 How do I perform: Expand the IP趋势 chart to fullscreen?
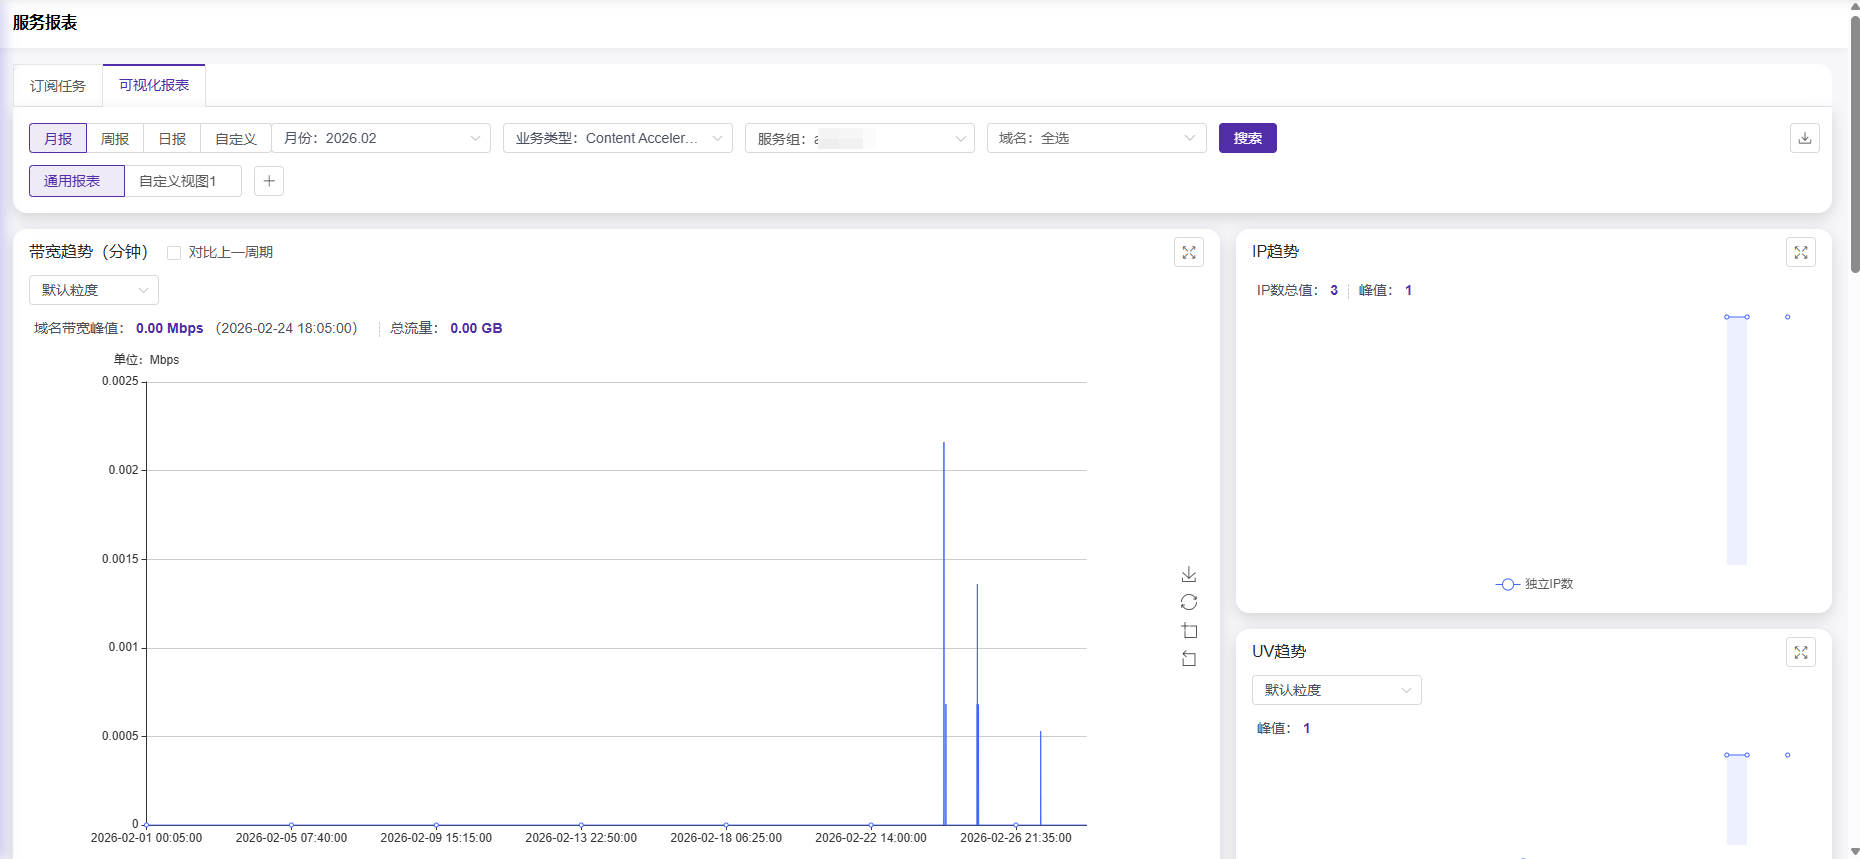pyautogui.click(x=1800, y=252)
